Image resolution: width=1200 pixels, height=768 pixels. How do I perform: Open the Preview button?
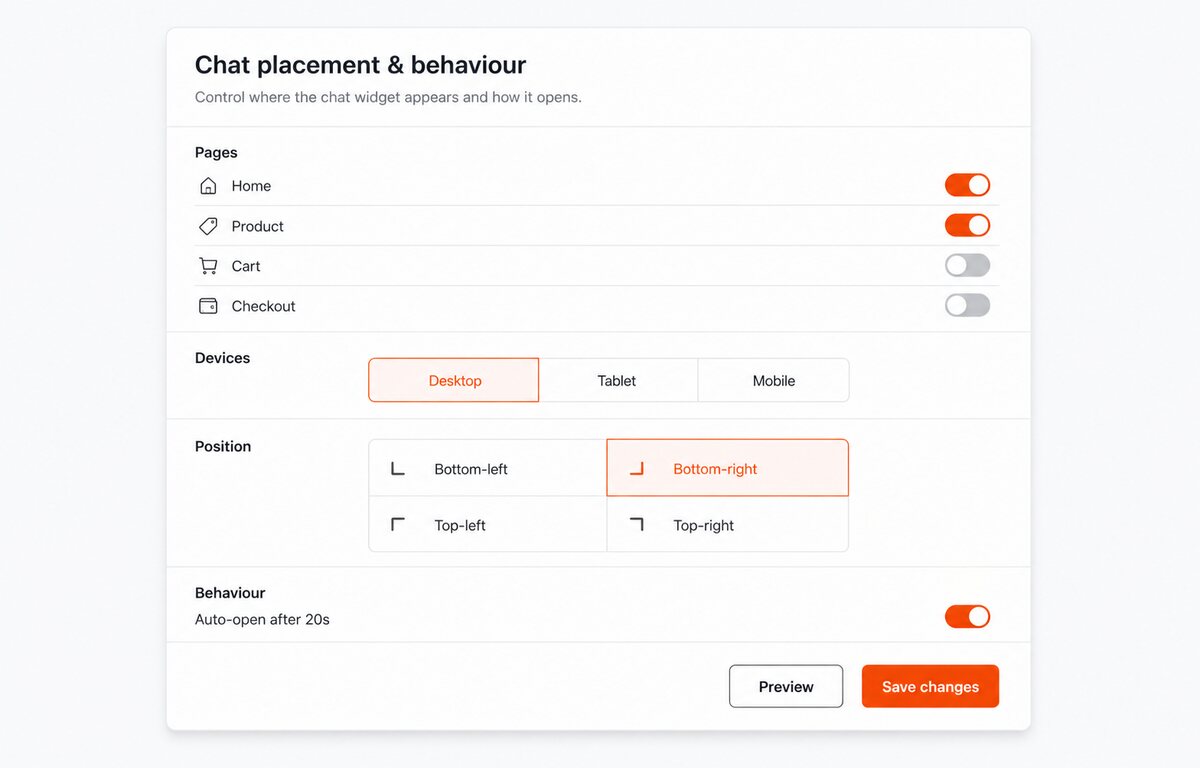click(x=786, y=686)
